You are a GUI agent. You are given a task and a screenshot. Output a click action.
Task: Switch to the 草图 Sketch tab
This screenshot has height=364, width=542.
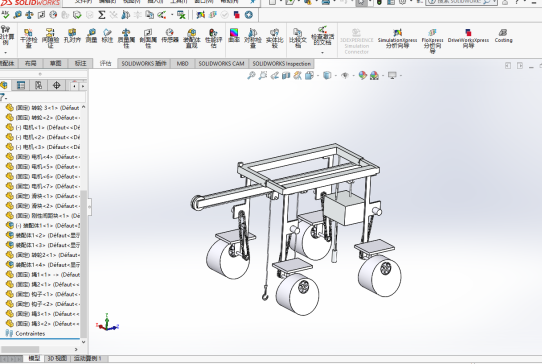(55, 63)
